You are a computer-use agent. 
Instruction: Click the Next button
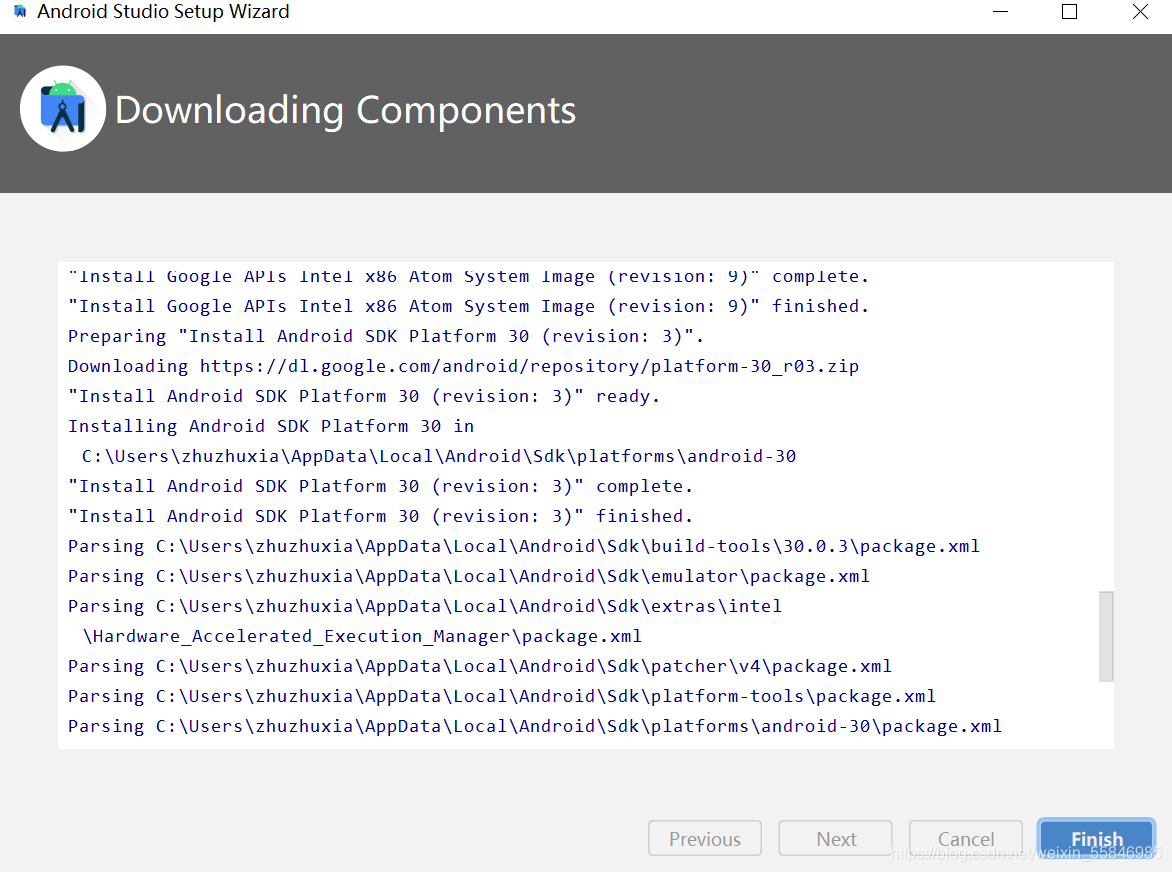coord(836,838)
